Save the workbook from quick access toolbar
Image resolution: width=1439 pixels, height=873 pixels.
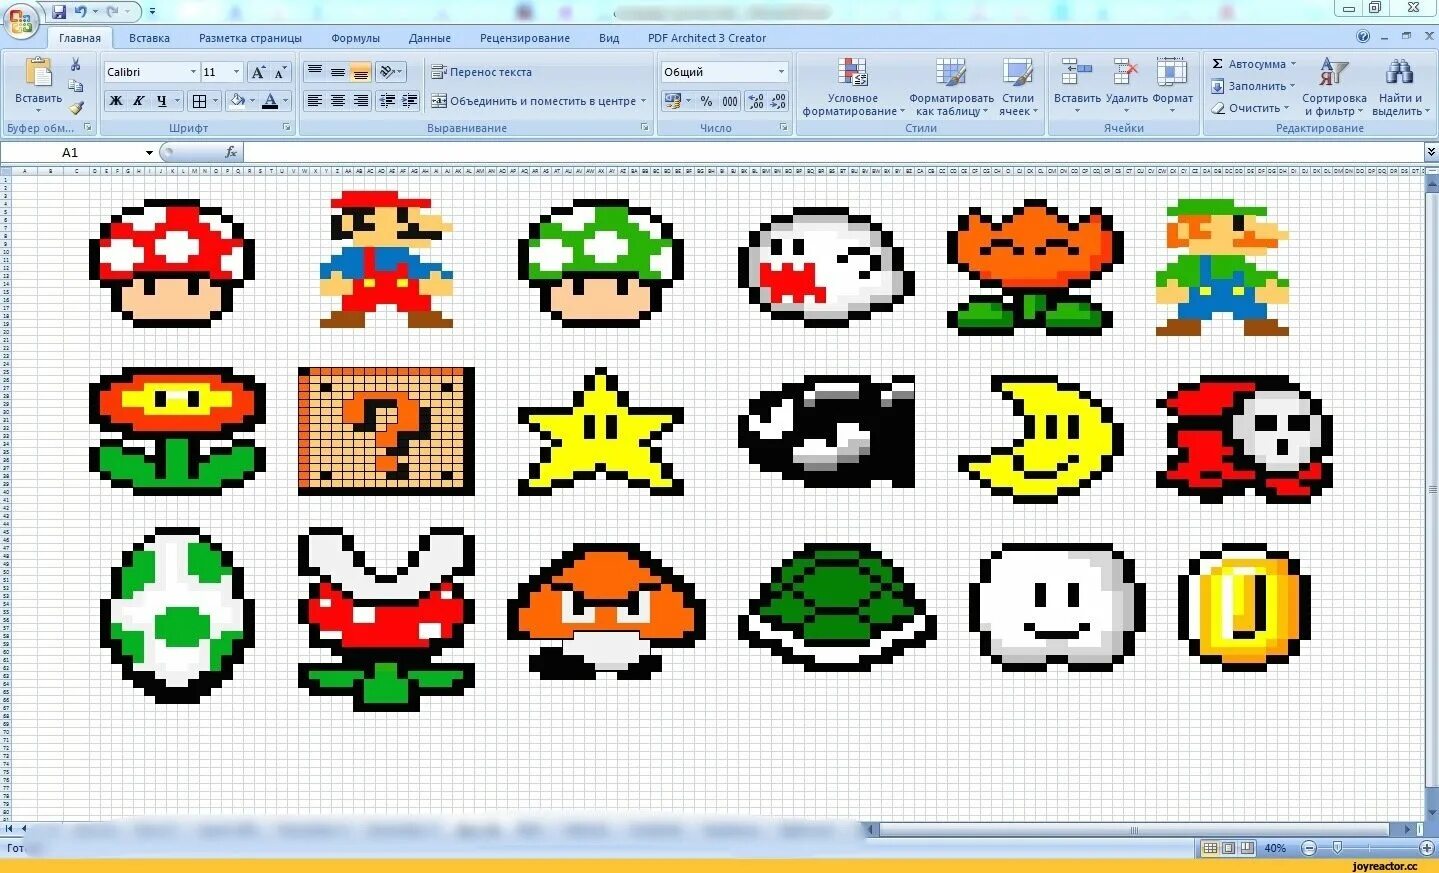point(59,11)
